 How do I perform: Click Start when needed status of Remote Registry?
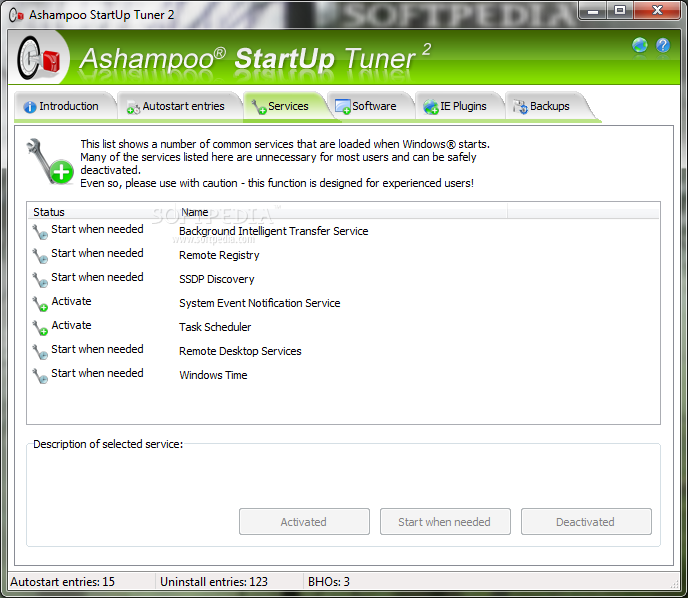[97, 253]
